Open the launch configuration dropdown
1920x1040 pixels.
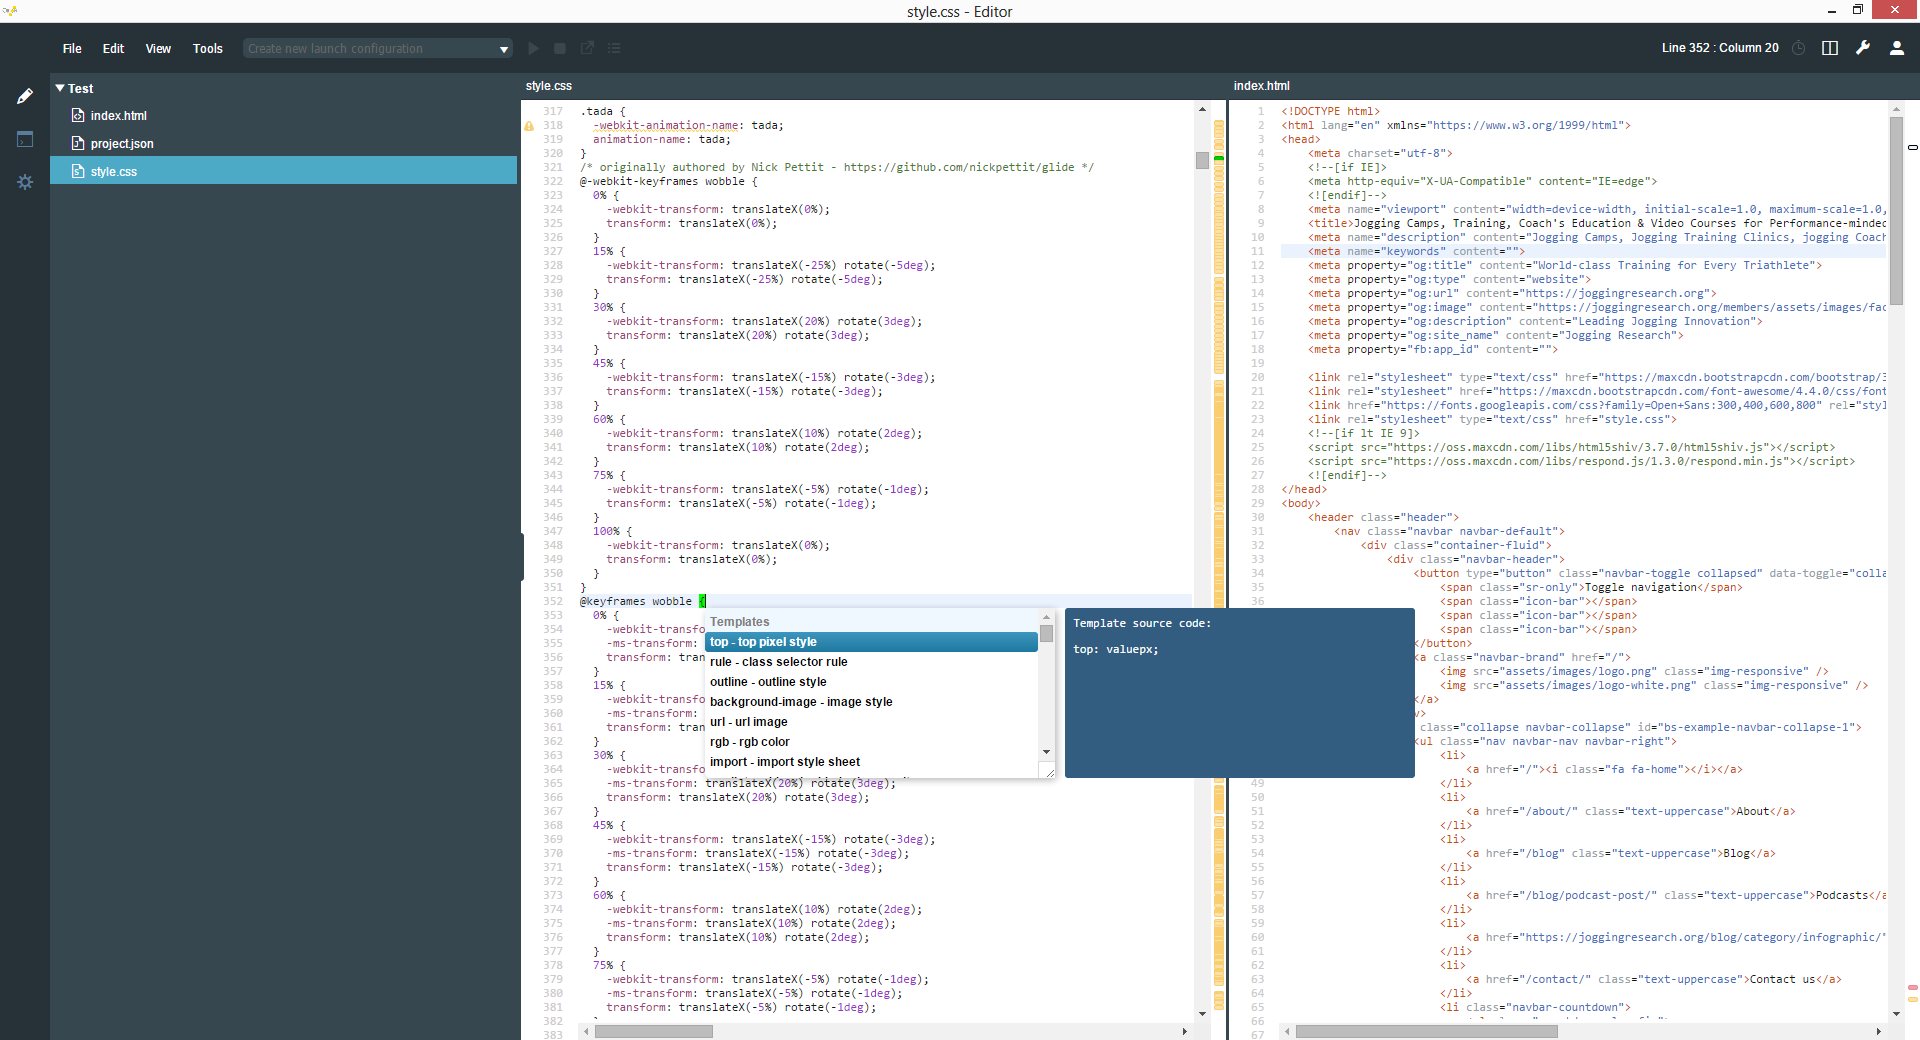click(503, 49)
